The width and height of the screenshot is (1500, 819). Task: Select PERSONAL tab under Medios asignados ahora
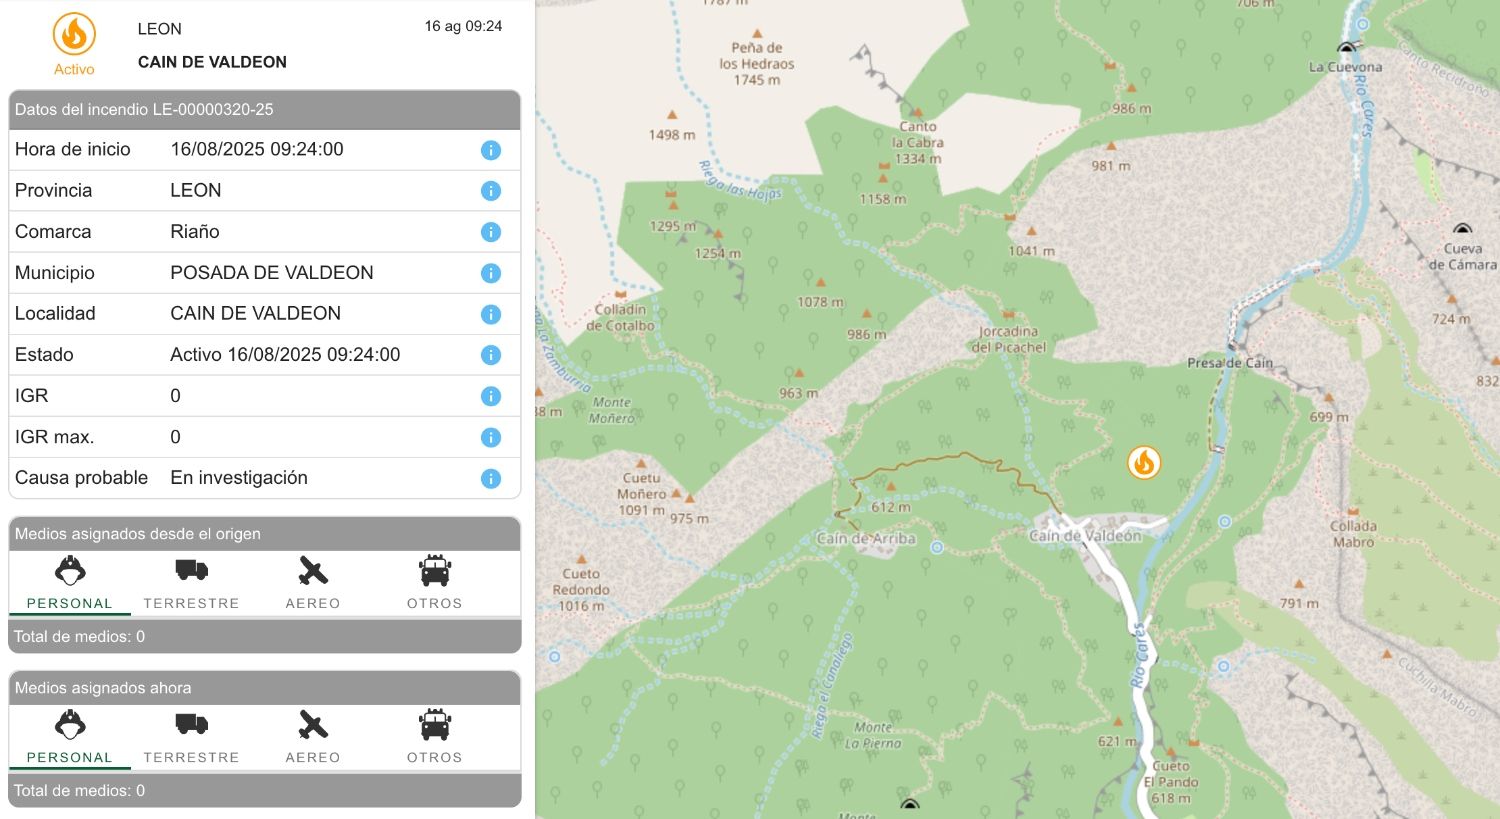tap(70, 737)
